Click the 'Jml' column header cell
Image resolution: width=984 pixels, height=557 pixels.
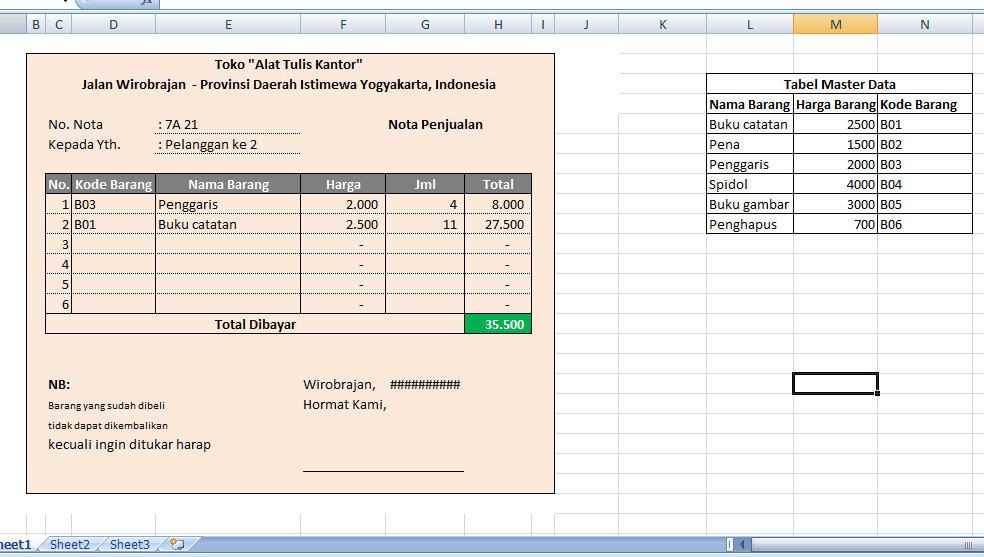425,184
